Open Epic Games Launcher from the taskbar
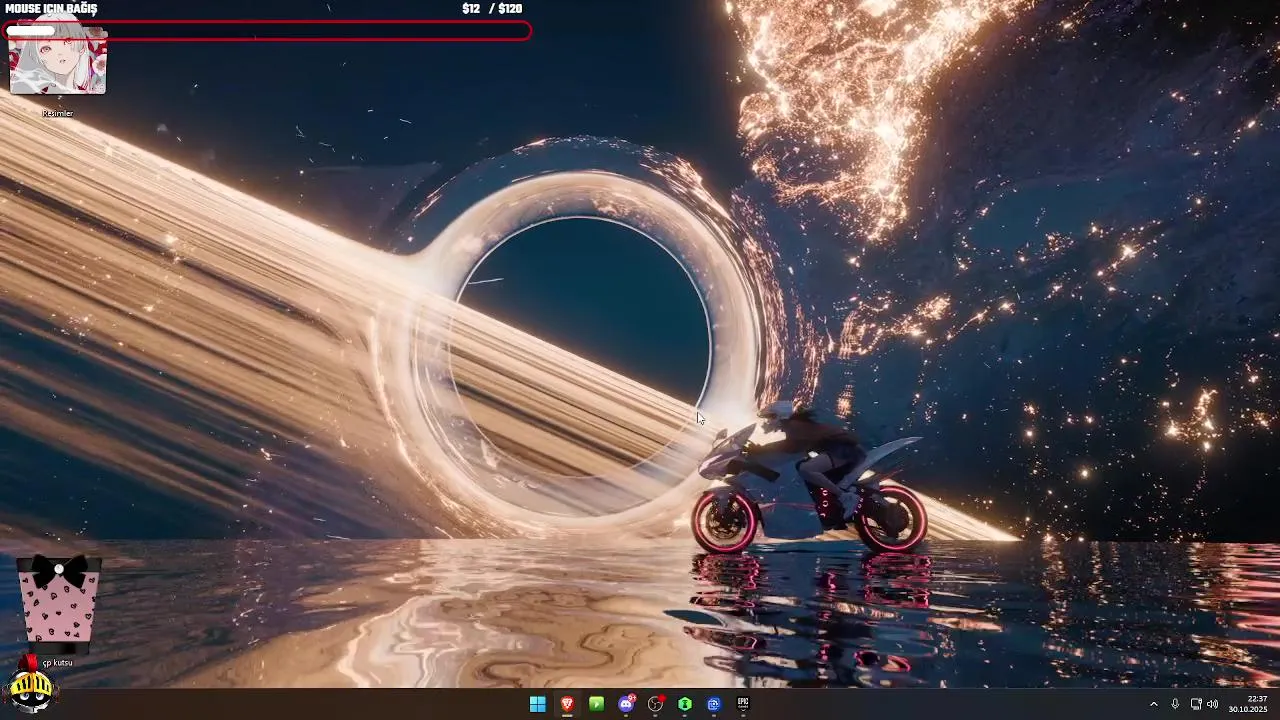Image resolution: width=1280 pixels, height=720 pixels. [743, 704]
